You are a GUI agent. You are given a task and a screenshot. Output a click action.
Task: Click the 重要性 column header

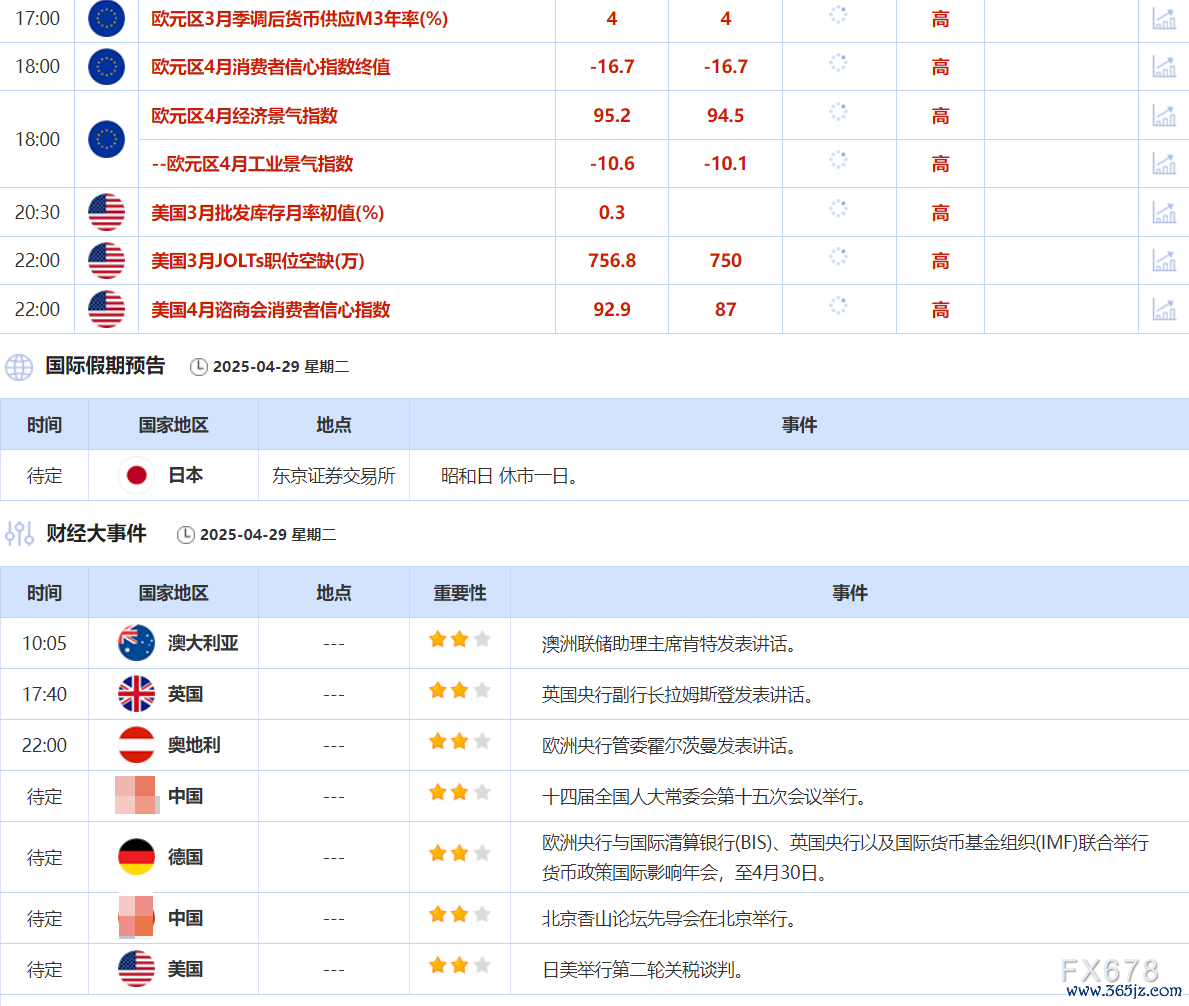[459, 593]
